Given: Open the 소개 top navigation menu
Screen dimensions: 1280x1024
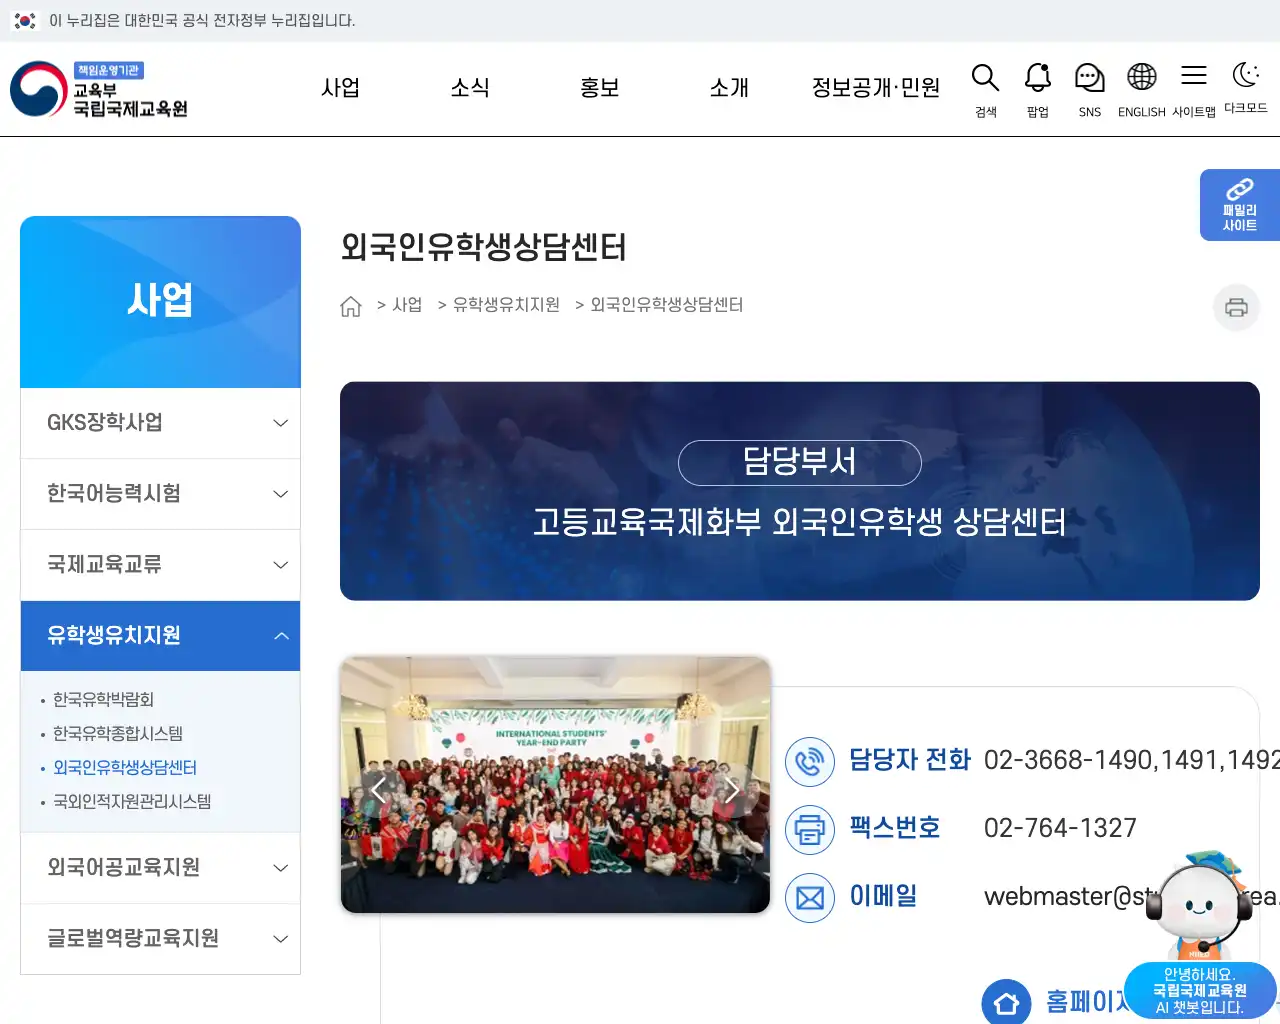Looking at the screenshot, I should [729, 88].
